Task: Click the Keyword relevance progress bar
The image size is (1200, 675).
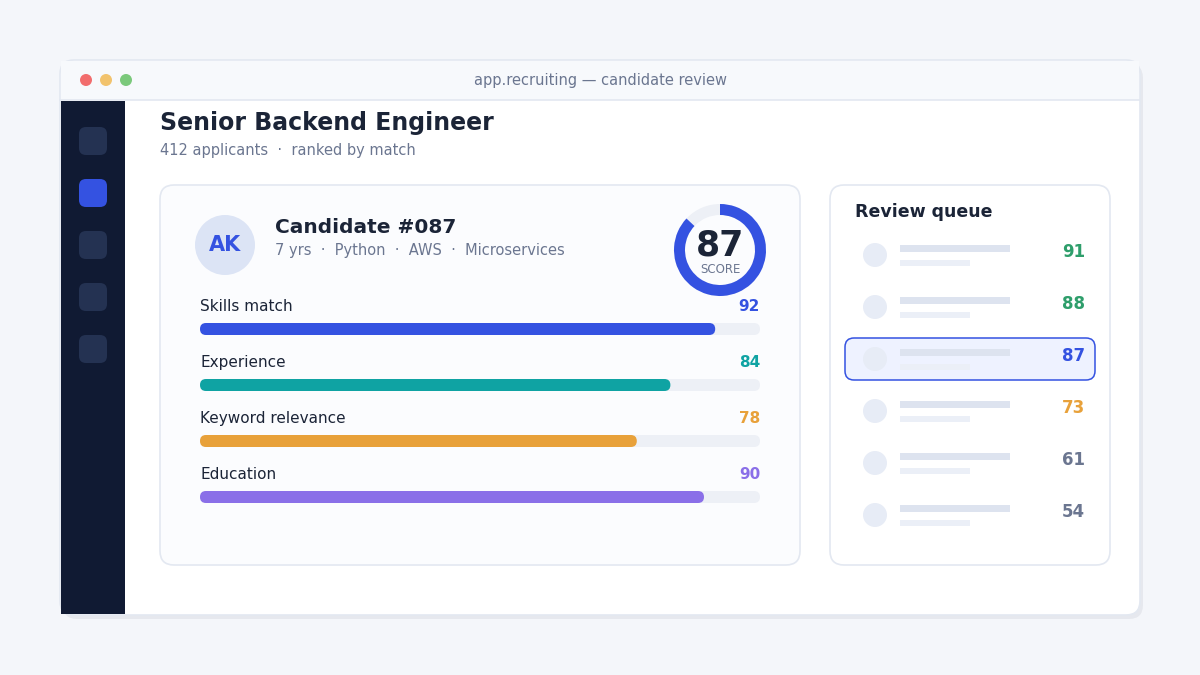Action: point(480,441)
